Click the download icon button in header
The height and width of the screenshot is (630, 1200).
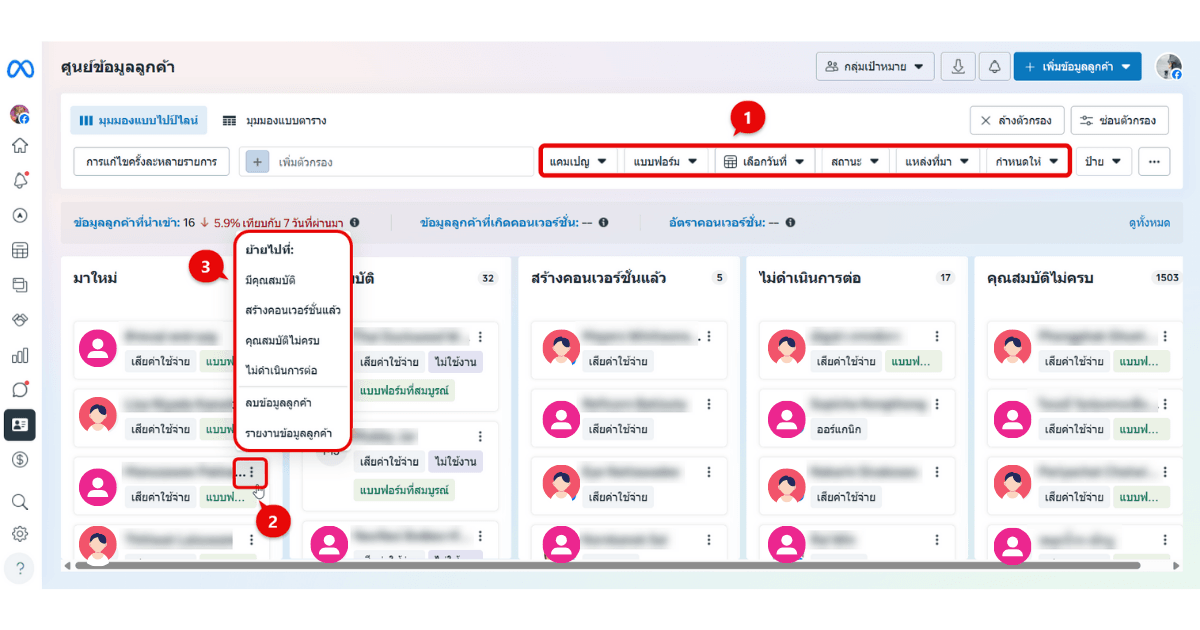click(958, 66)
